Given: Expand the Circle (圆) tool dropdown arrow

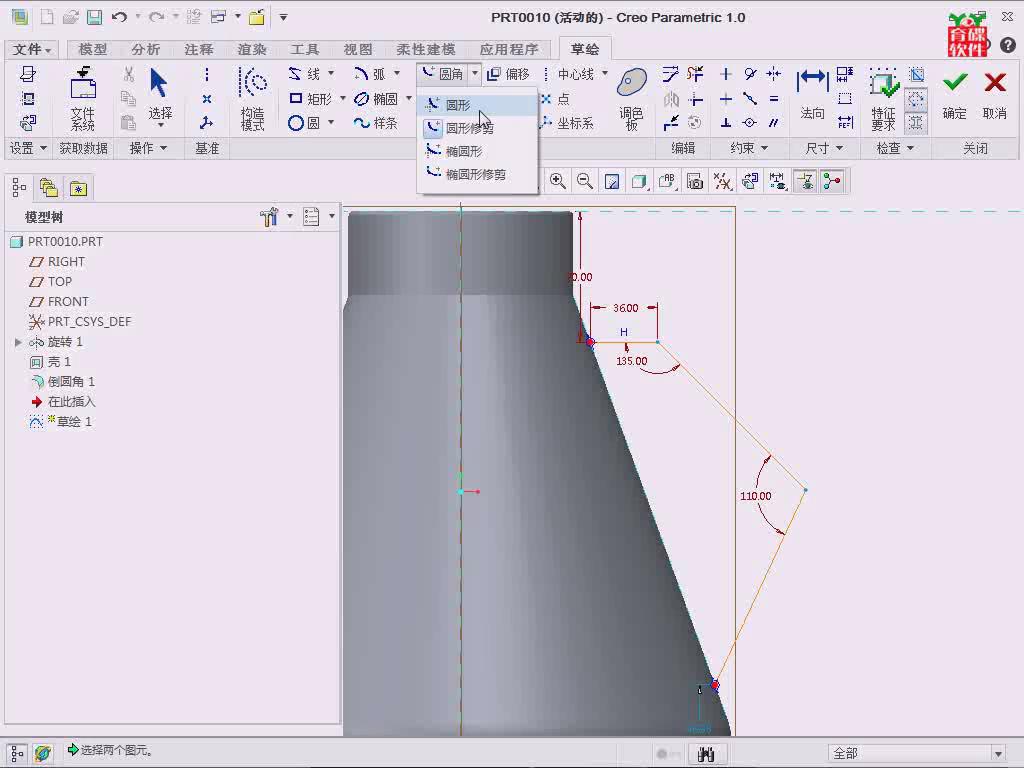Looking at the screenshot, I should pyautogui.click(x=330, y=122).
